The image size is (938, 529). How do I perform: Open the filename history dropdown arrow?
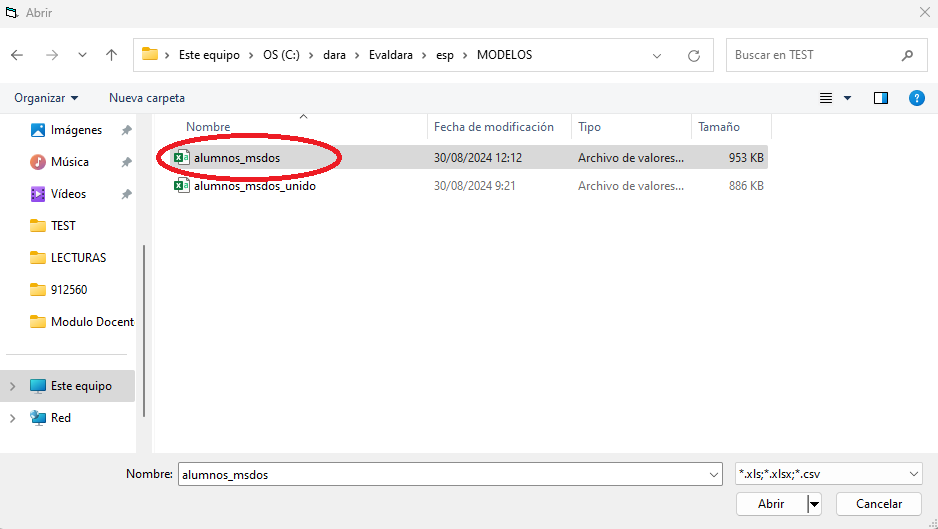coord(714,475)
